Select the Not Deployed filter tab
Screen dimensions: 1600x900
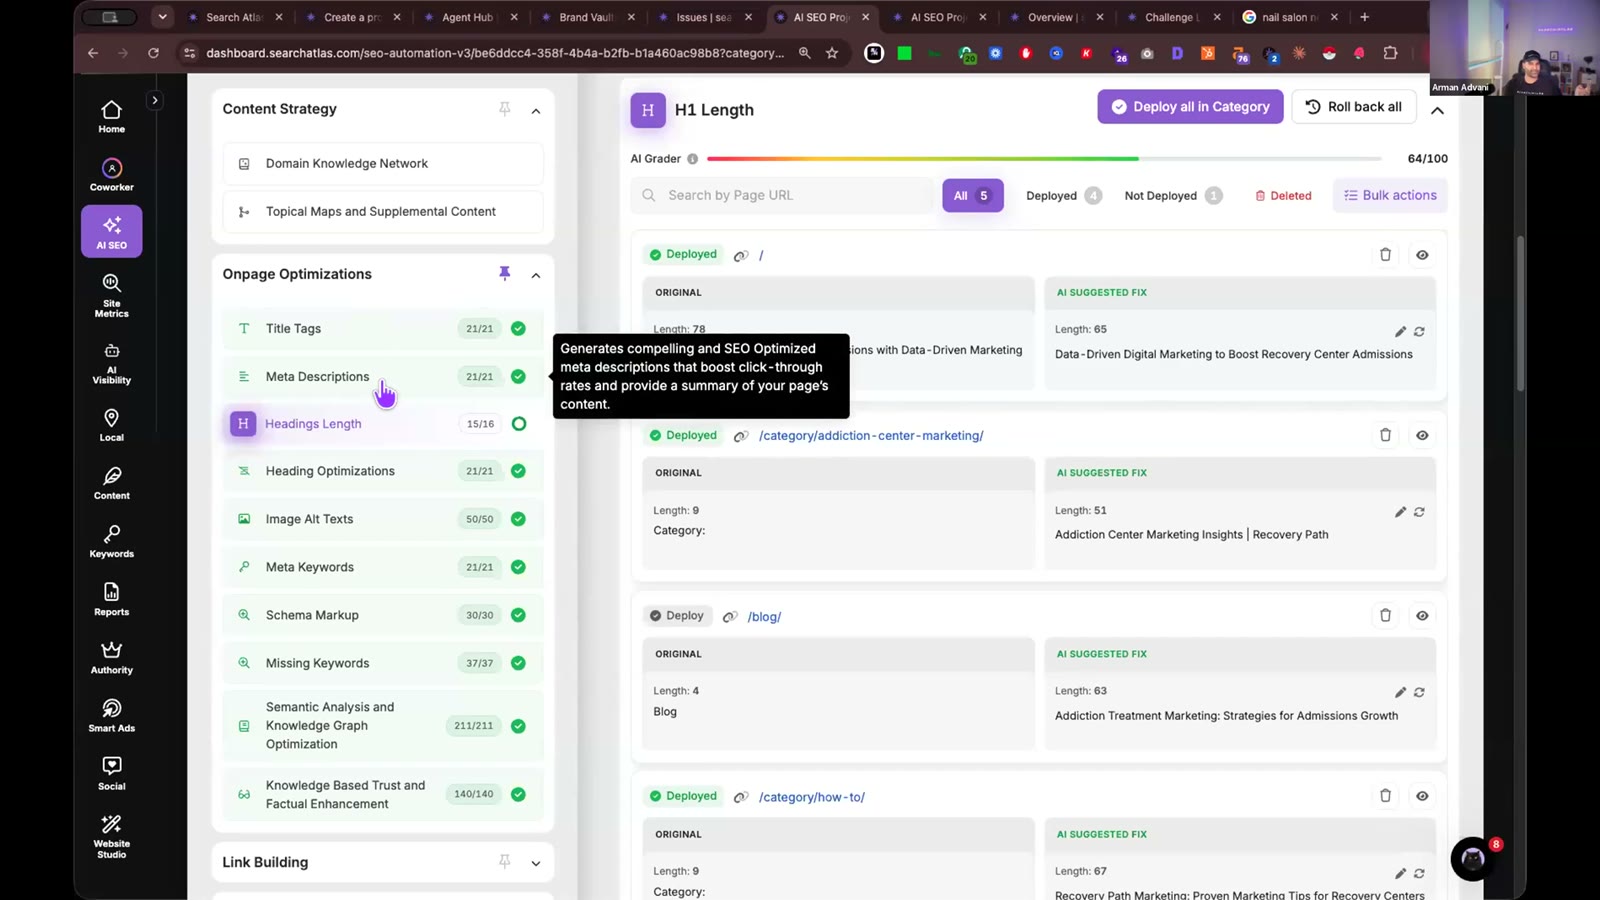(x=1173, y=196)
